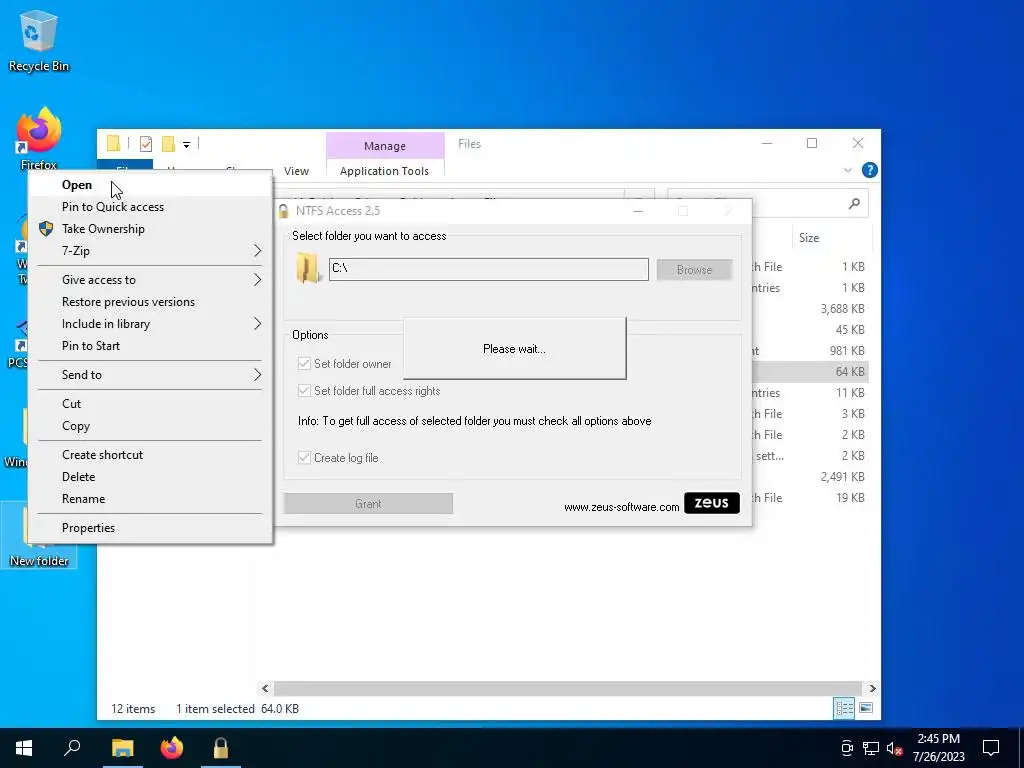Select the 3,688 KB file row
This screenshot has width=1024, height=768.
(810, 309)
